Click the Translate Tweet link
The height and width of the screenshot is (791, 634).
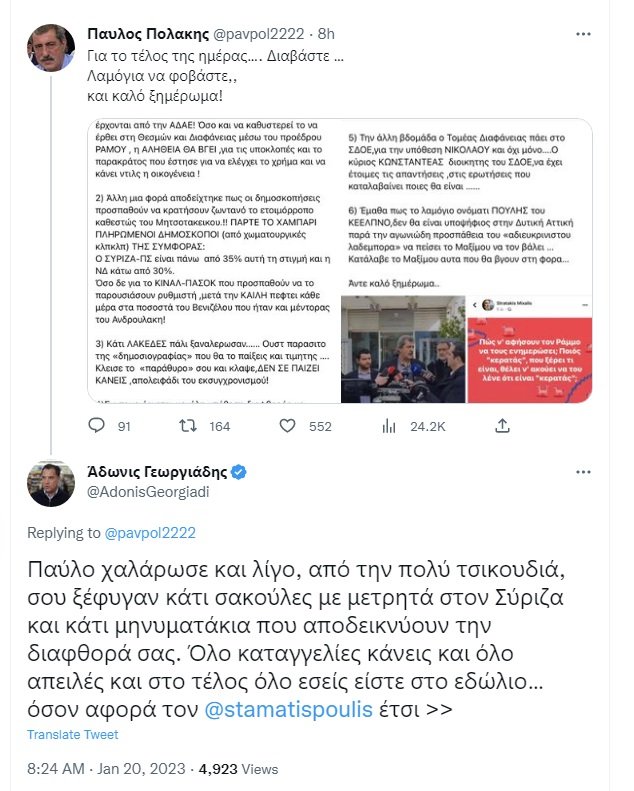tap(73, 734)
